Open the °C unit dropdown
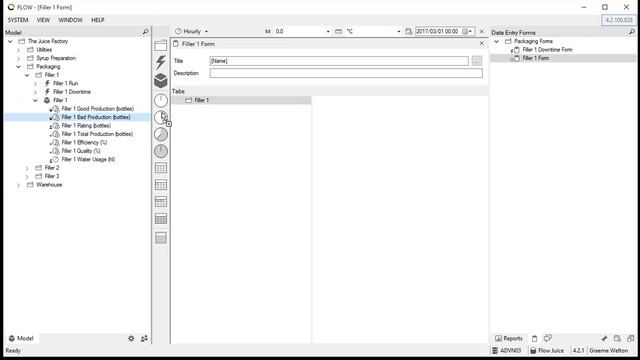Viewport: 640px width, 360px height. 399,31
